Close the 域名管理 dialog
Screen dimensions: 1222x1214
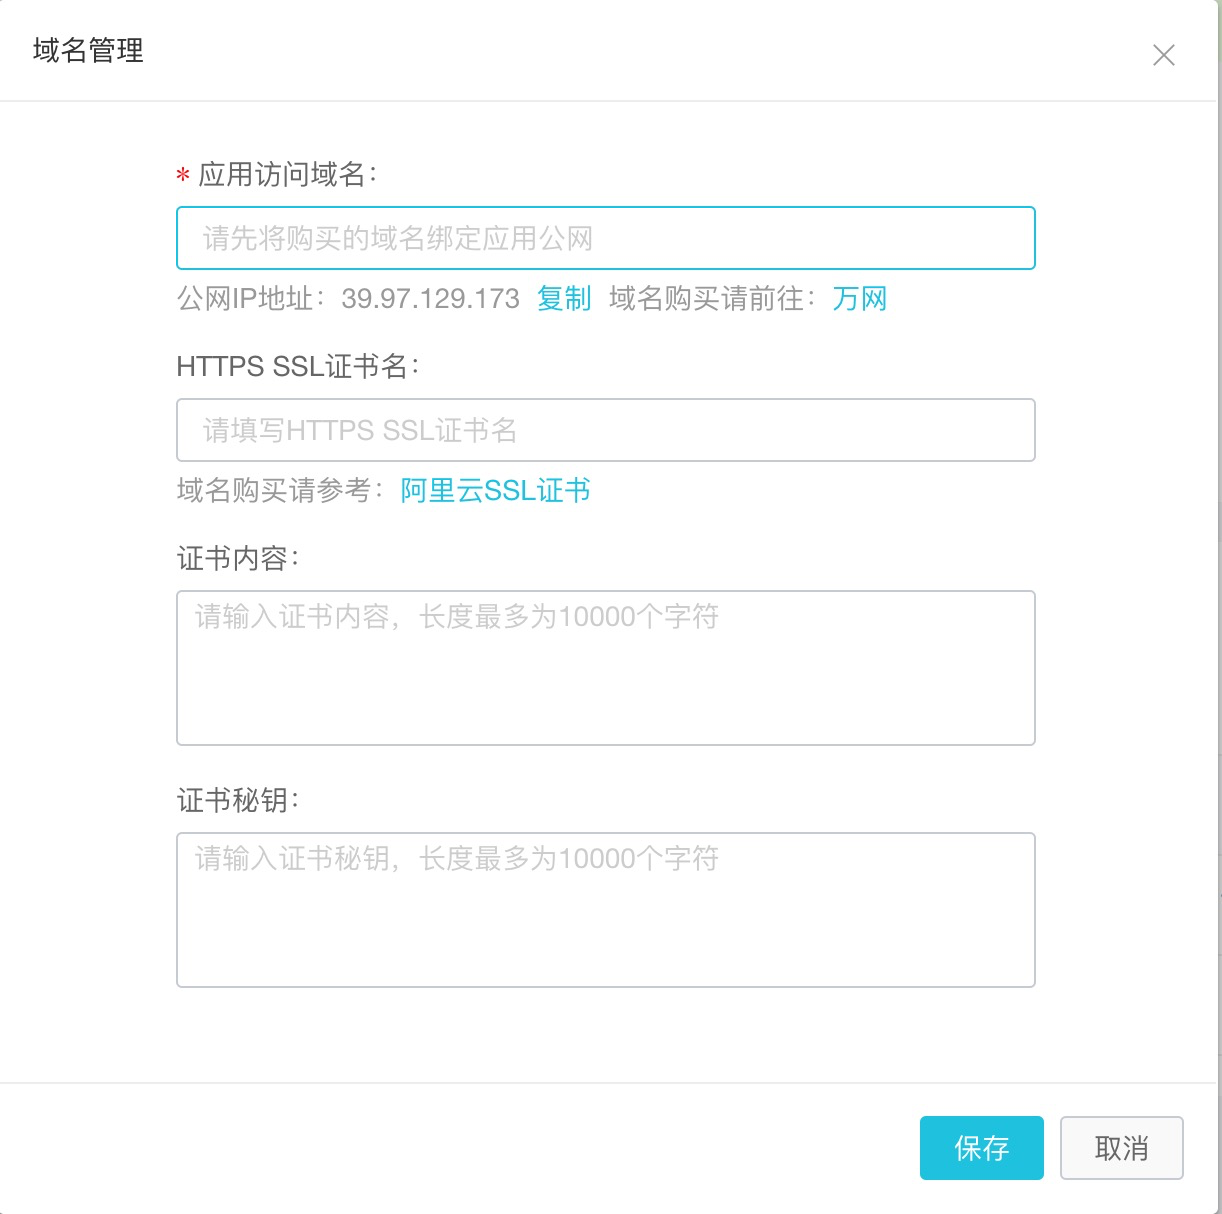point(1164,55)
